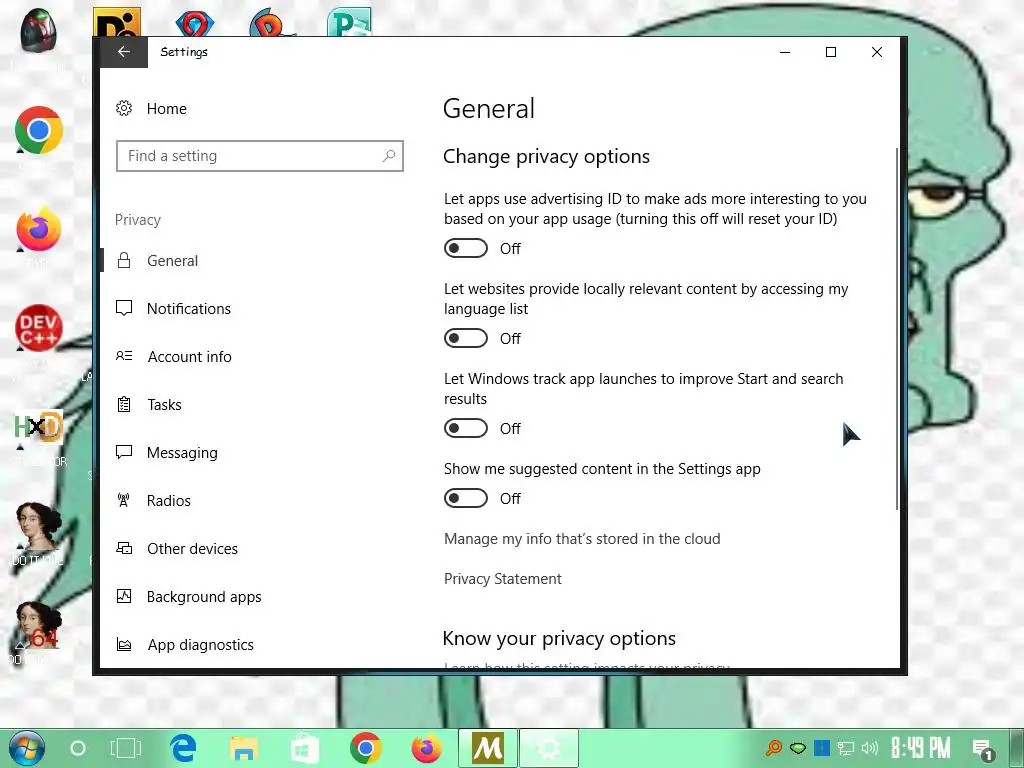This screenshot has height=768, width=1024.
Task: Open Settings Home with the gear icon
Action: [124, 108]
